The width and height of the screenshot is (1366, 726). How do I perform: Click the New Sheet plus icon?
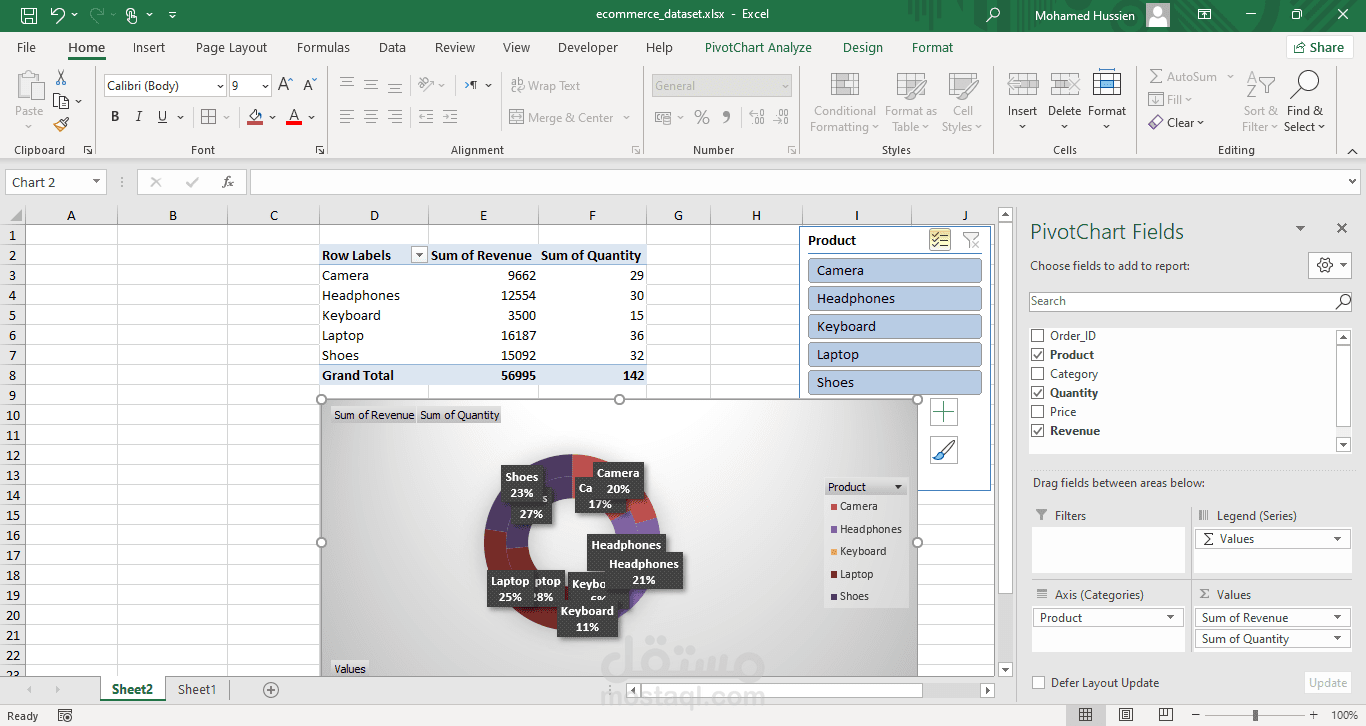tap(270, 690)
